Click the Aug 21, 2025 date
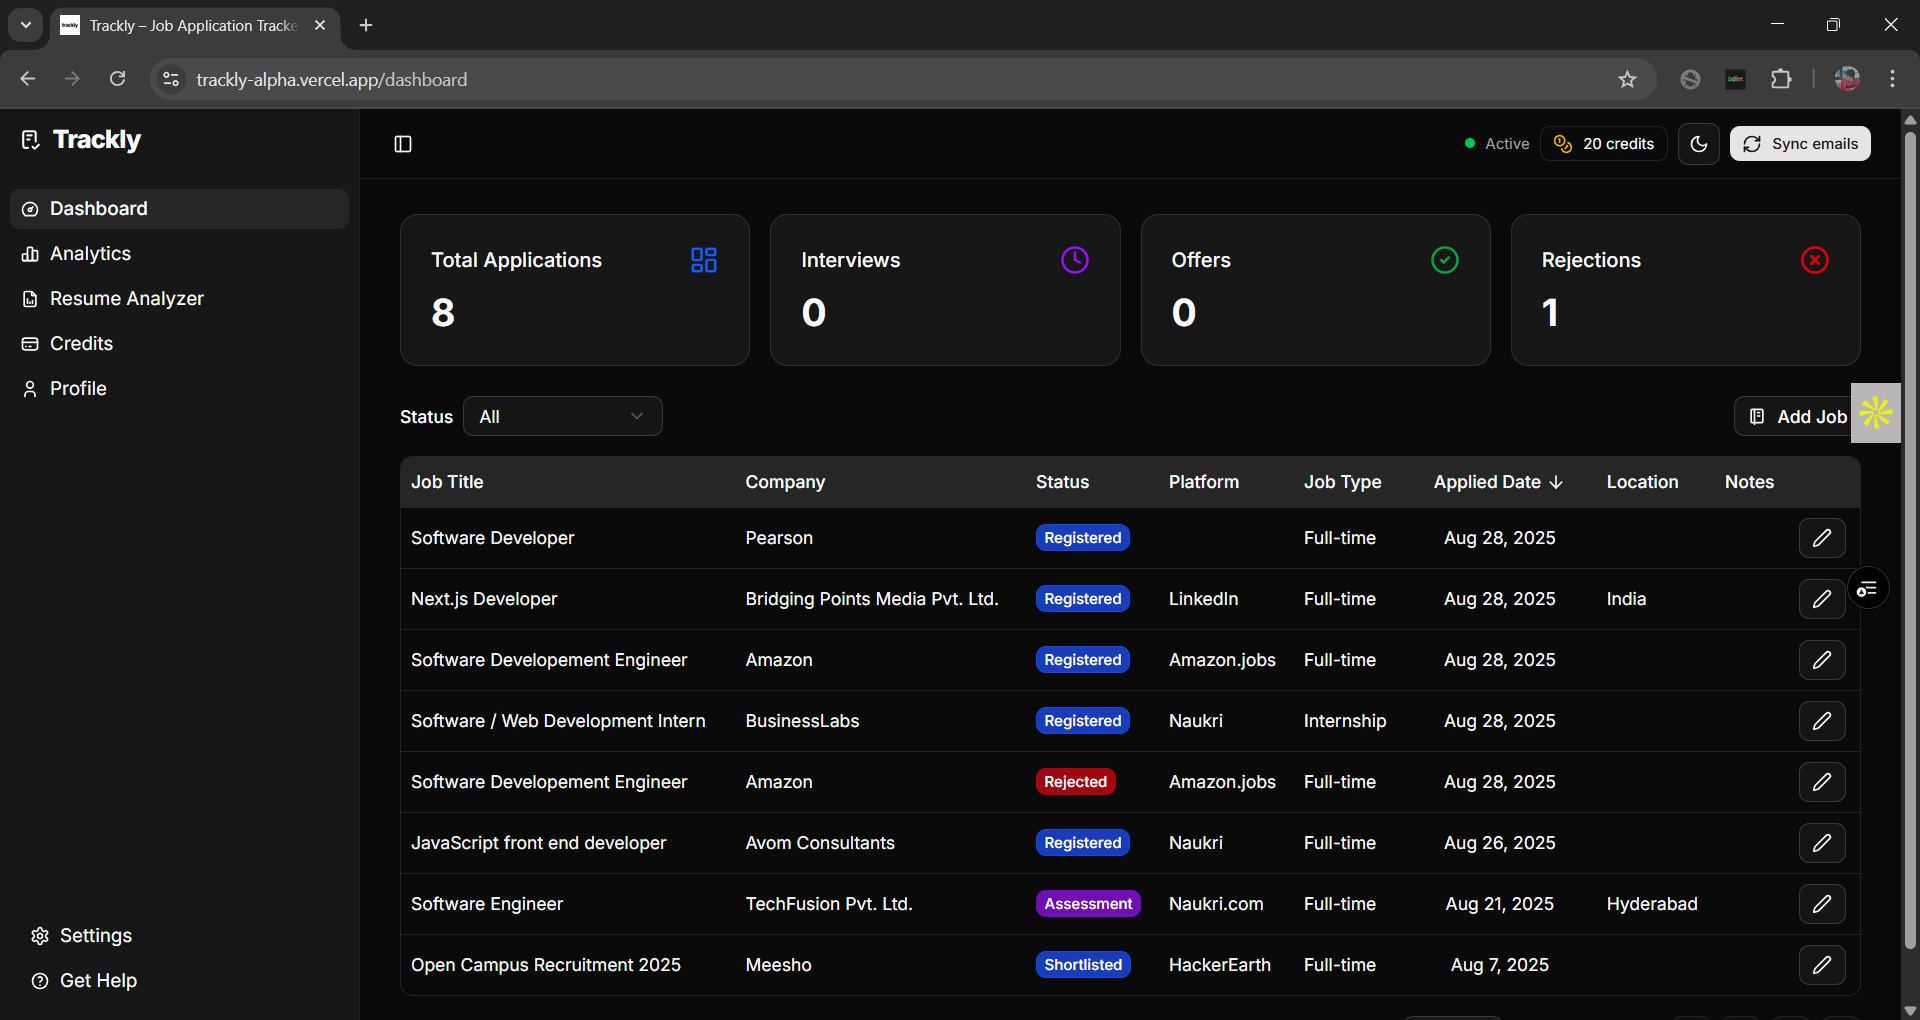Image resolution: width=1920 pixels, height=1020 pixels. (1499, 904)
